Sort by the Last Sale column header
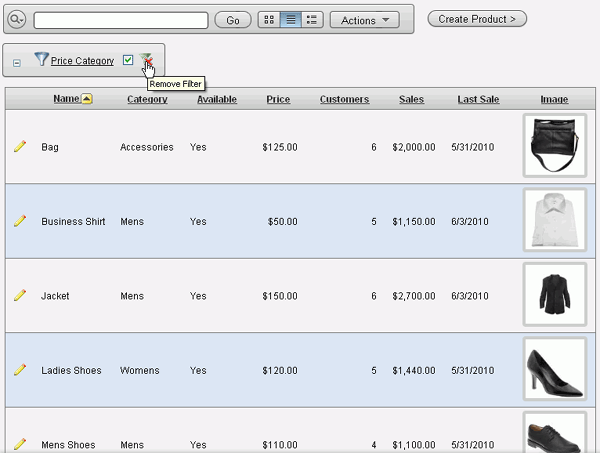The image size is (600, 453). [478, 99]
